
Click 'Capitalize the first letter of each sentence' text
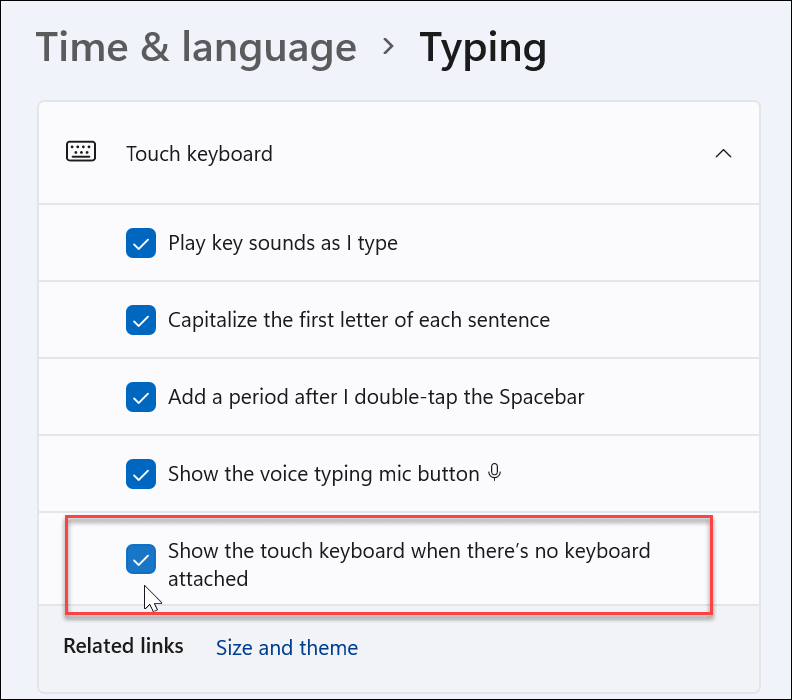click(359, 320)
